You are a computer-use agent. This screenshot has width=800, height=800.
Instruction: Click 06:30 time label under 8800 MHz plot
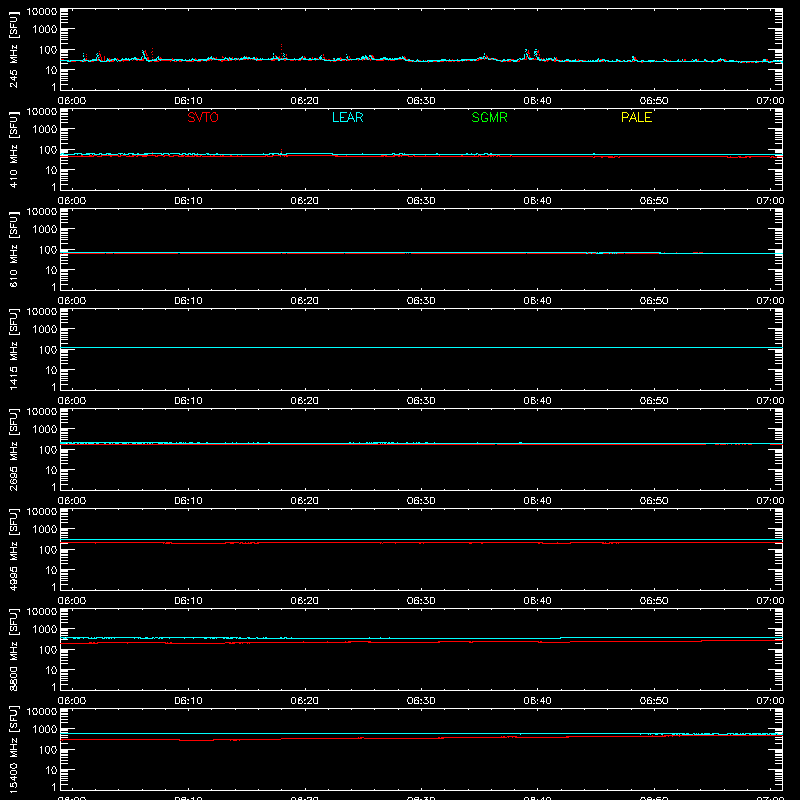421,701
